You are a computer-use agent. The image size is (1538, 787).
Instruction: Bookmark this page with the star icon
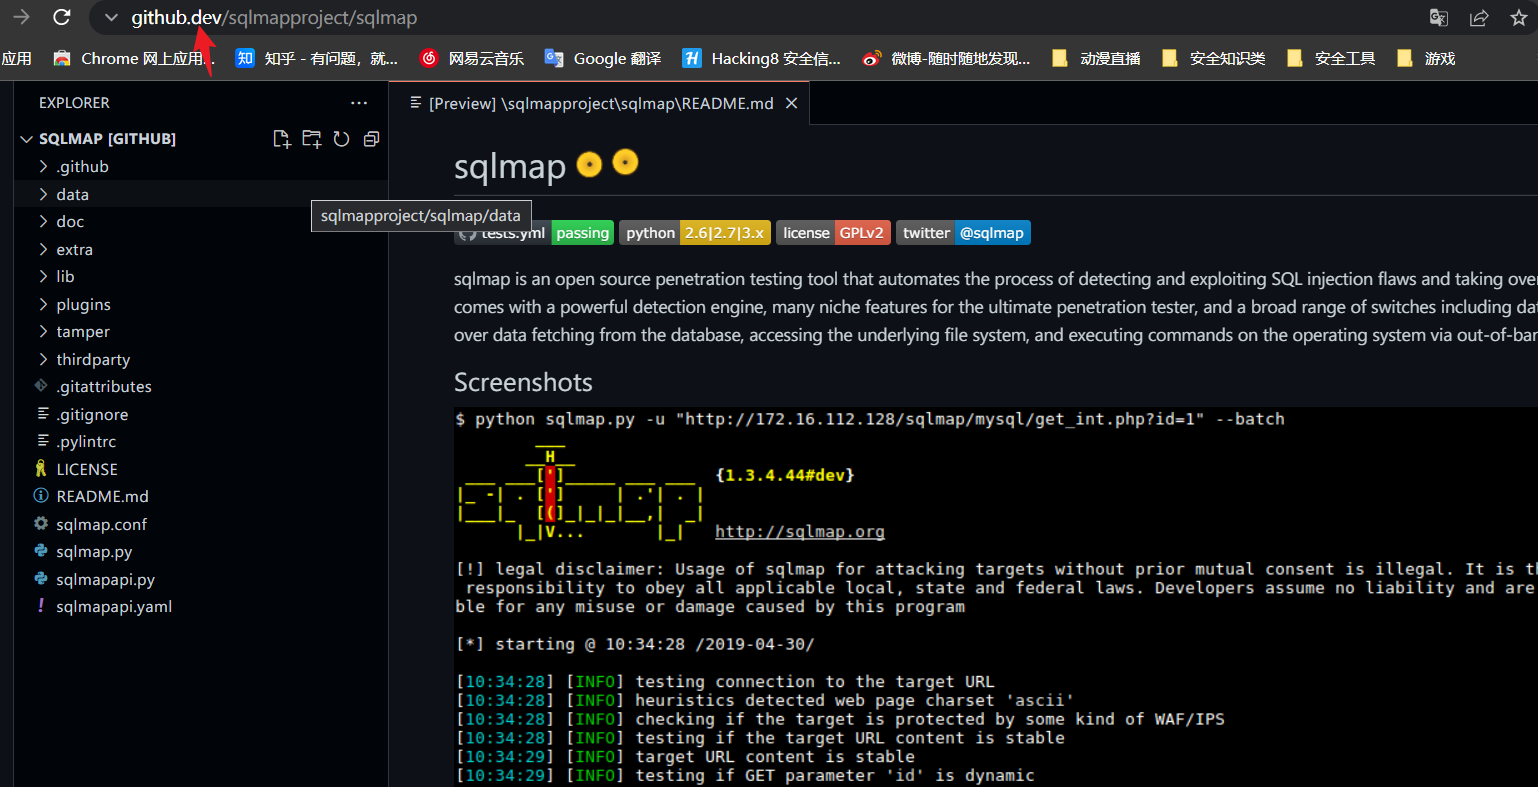coord(1519,18)
